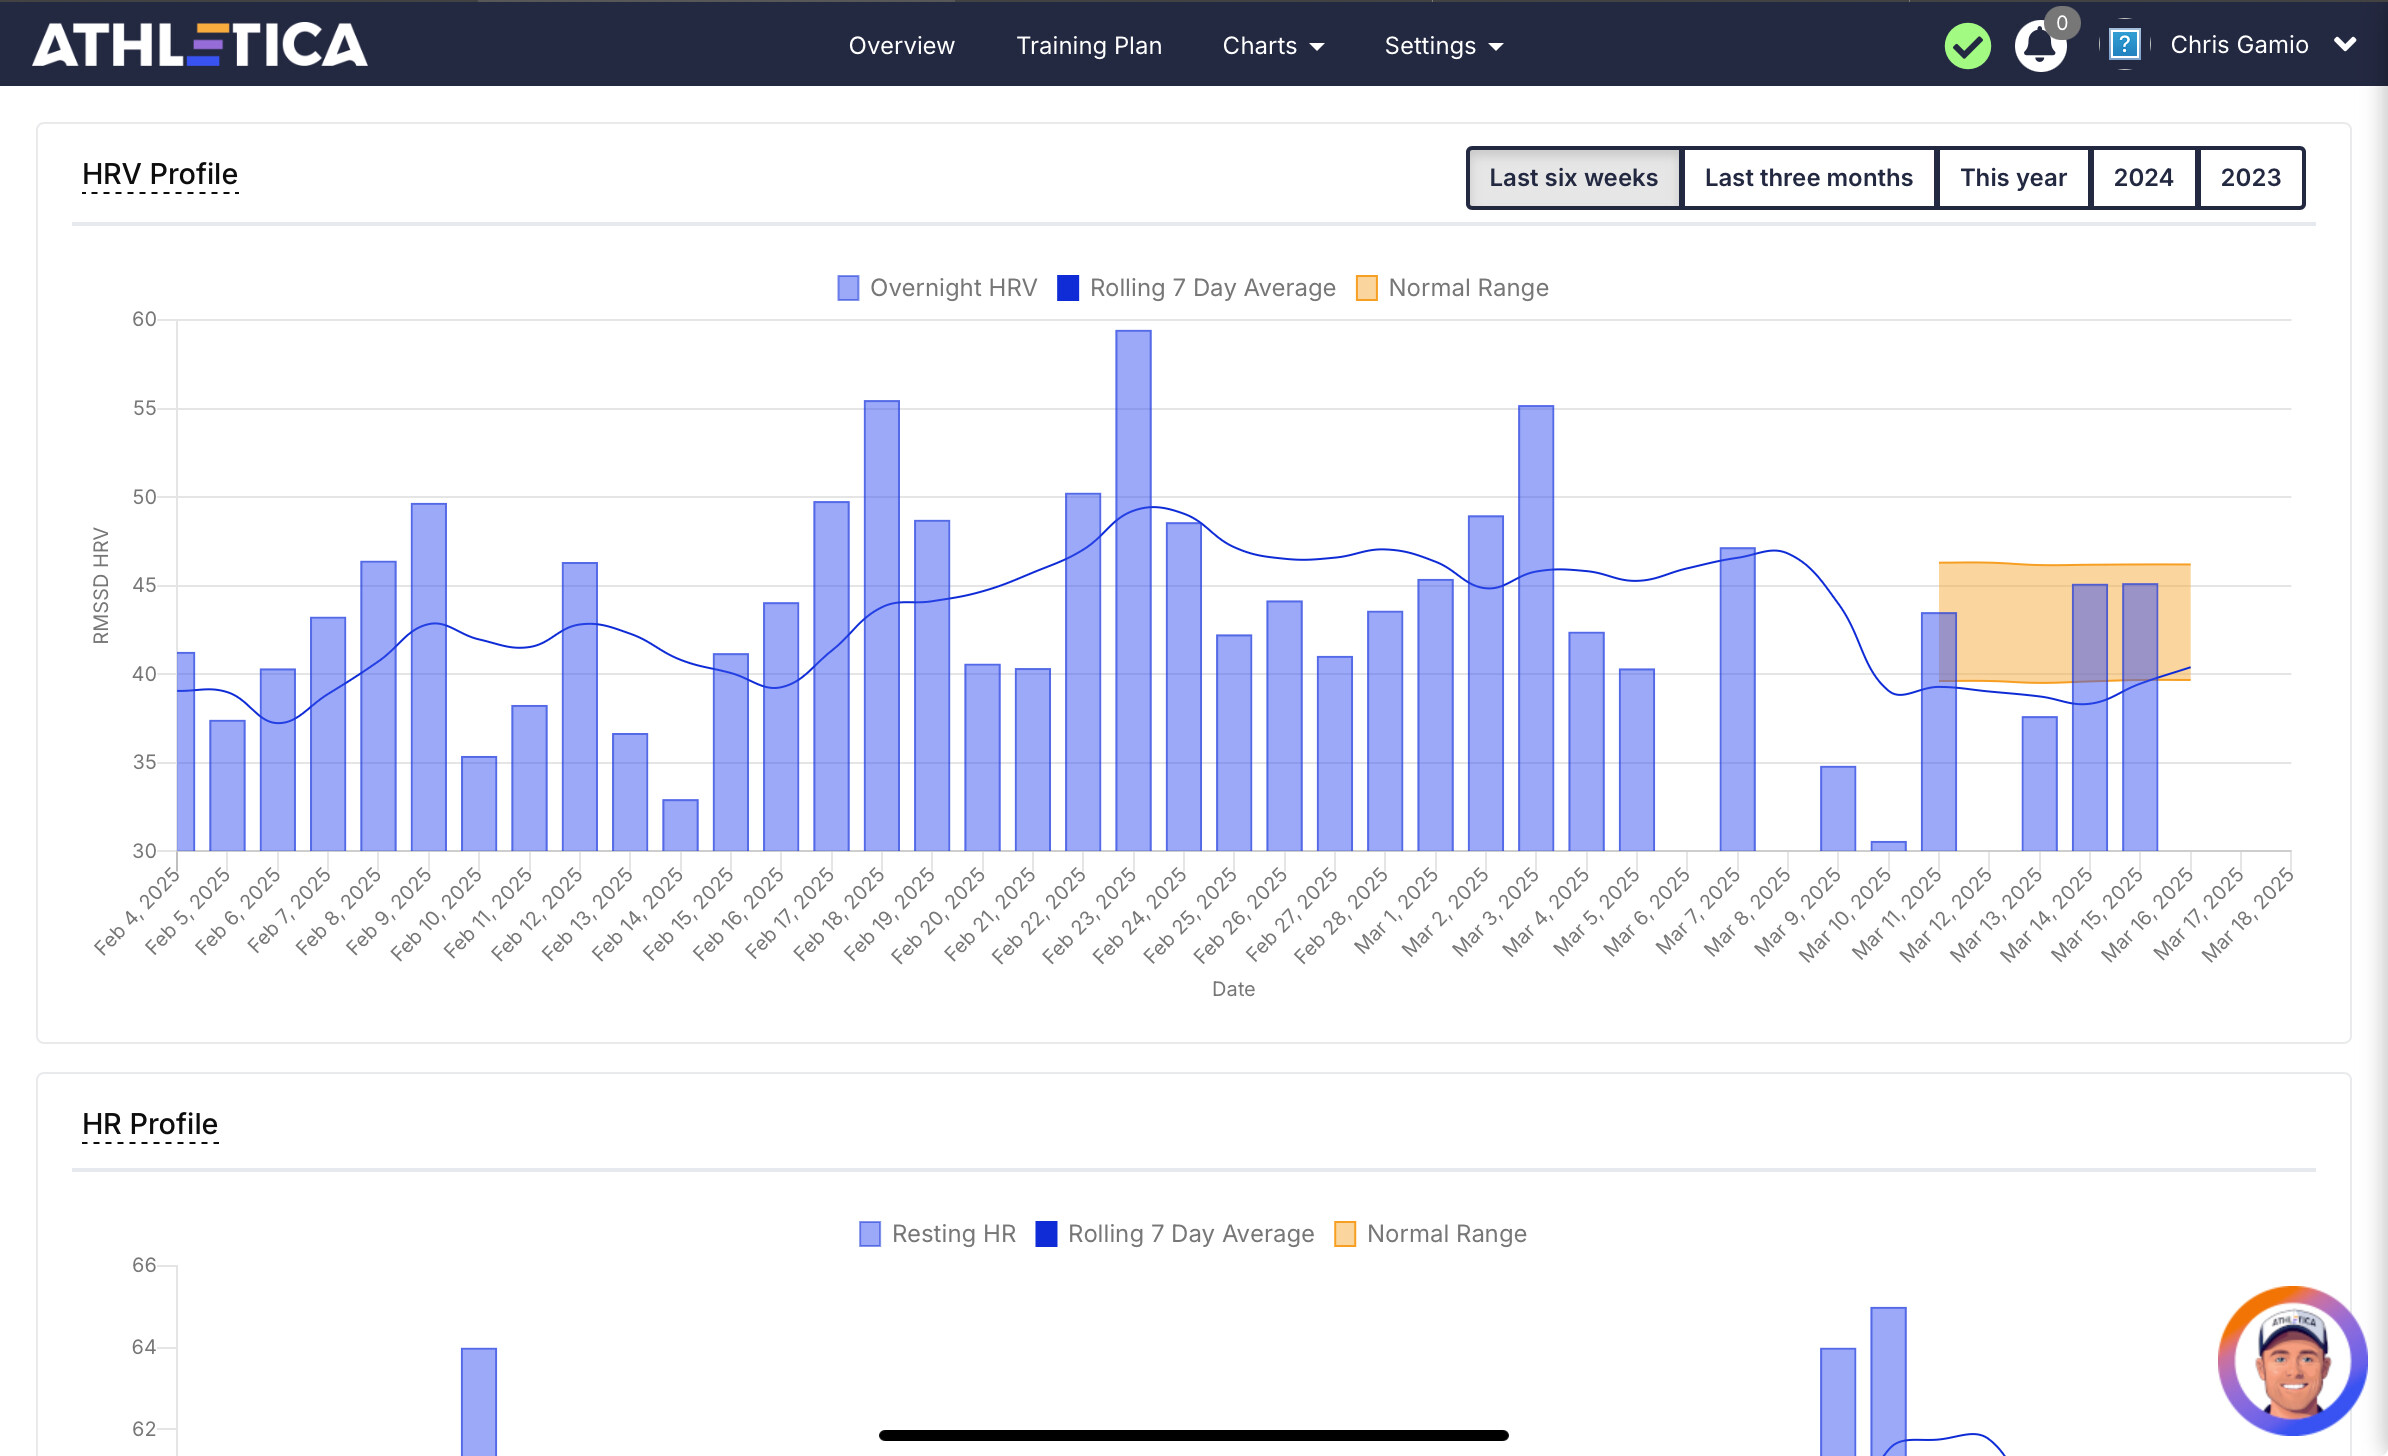Show 2024 HRV data

[x=2143, y=178]
